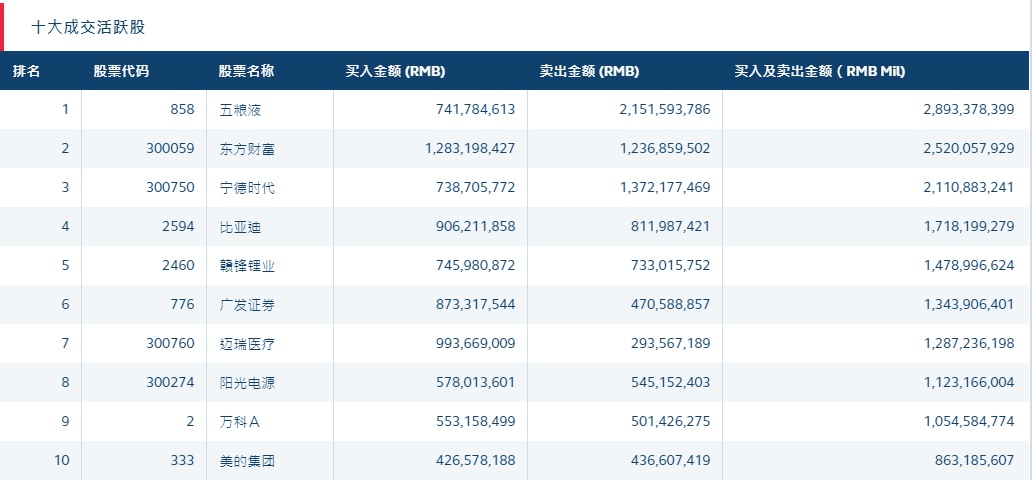Click total amount 2,893,378,399

tap(969, 109)
